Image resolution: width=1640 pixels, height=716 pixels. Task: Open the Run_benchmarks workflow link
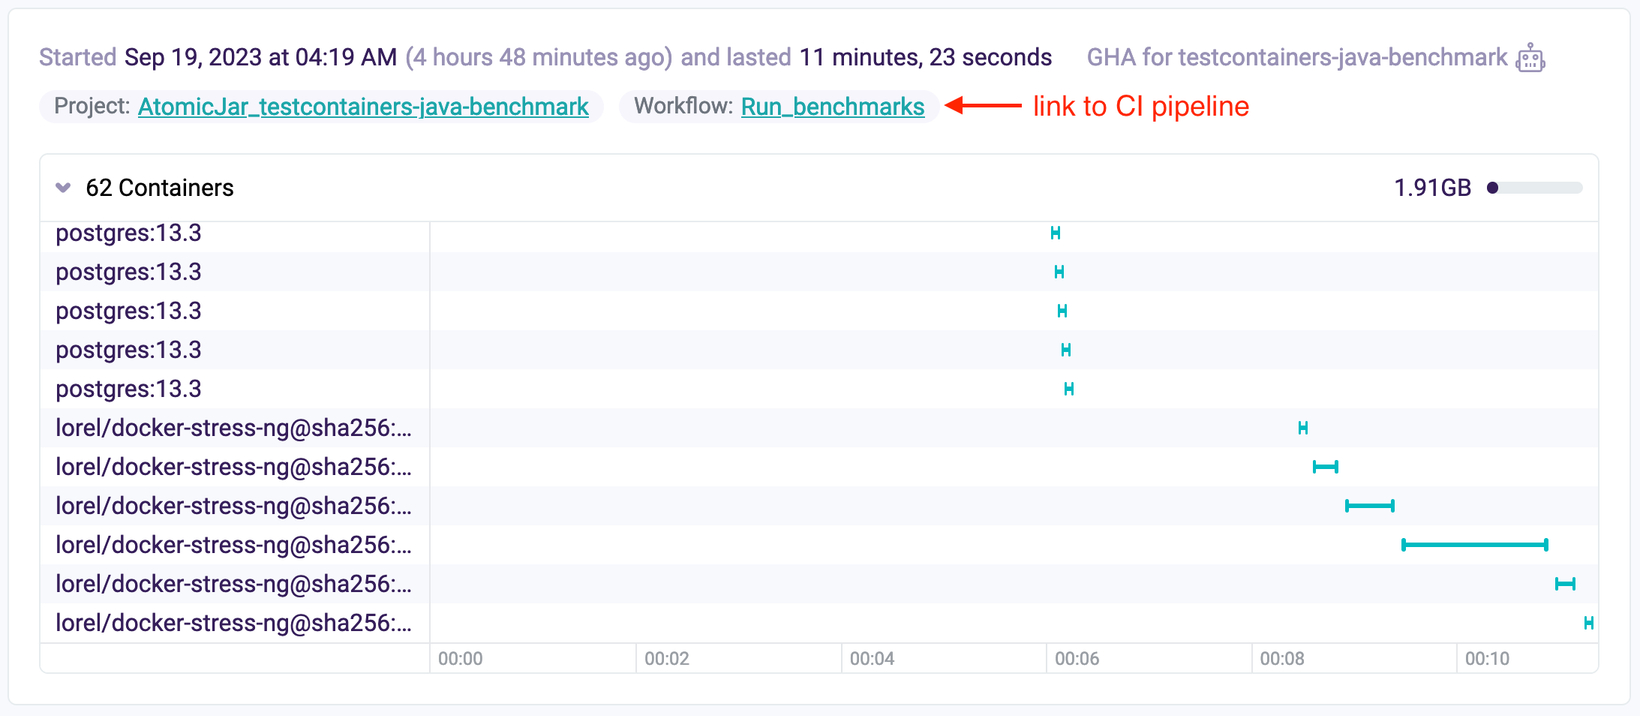click(832, 107)
